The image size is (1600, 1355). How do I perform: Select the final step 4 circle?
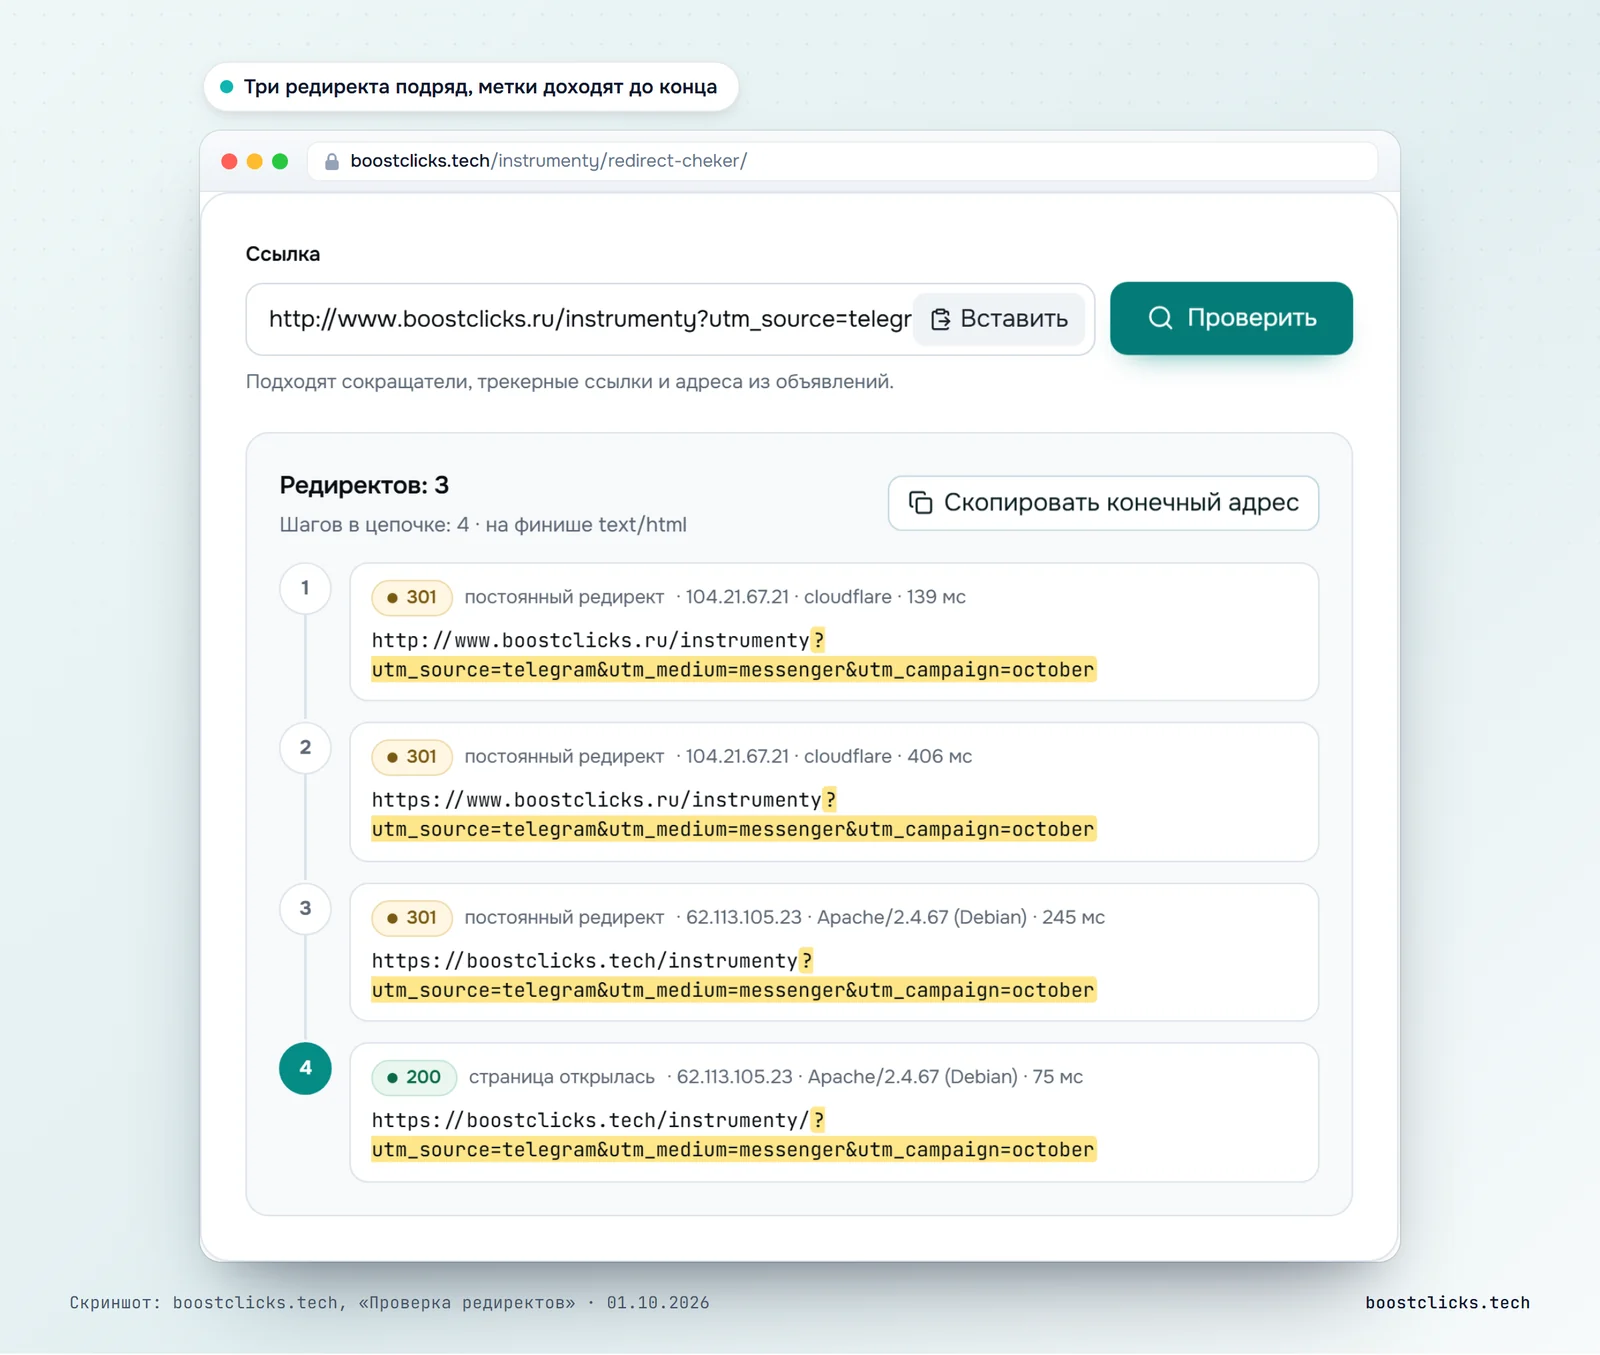305,1068
